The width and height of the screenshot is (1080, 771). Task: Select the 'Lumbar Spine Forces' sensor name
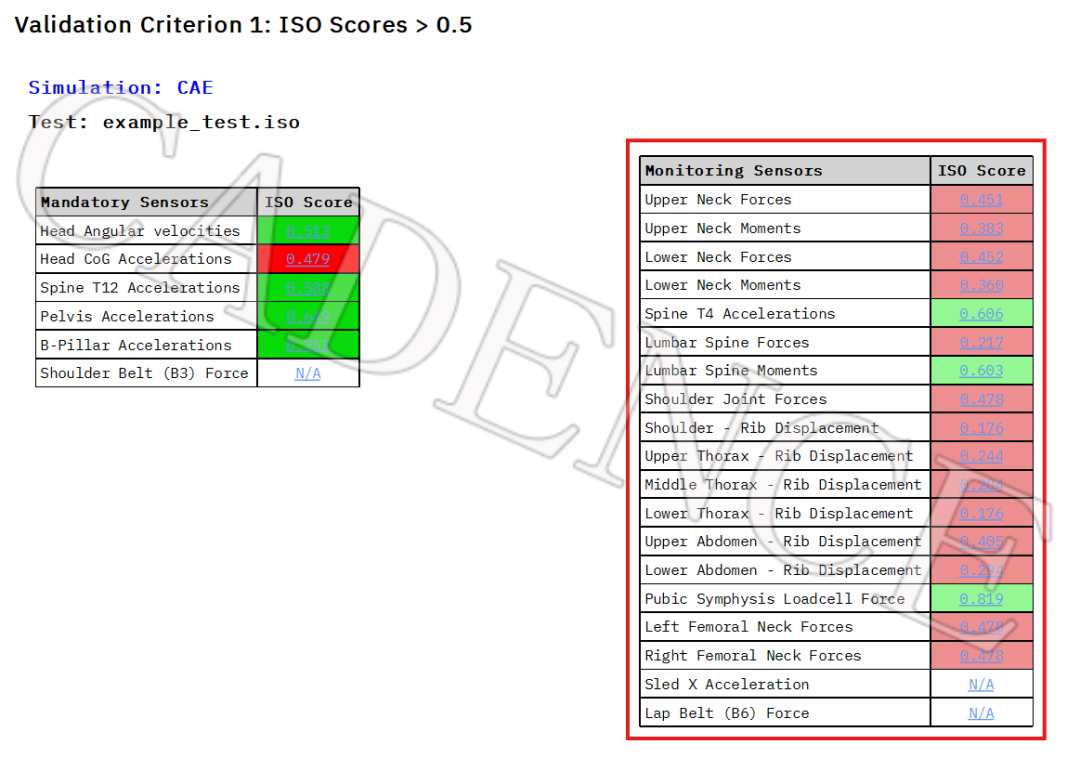coord(727,342)
